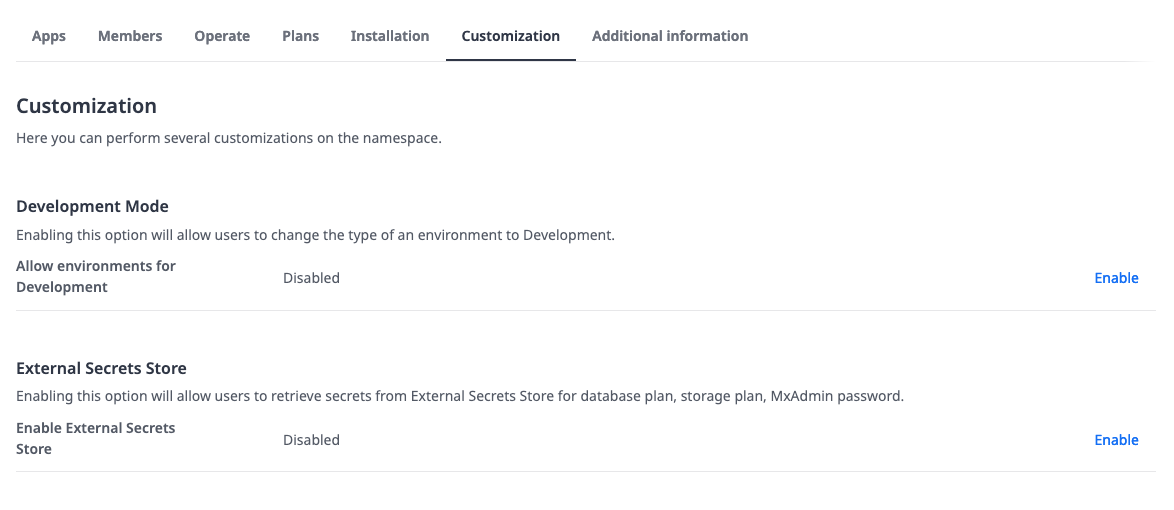Click the External Secrets Store description sentence
Image resolution: width=1174 pixels, height=510 pixels.
click(460, 396)
